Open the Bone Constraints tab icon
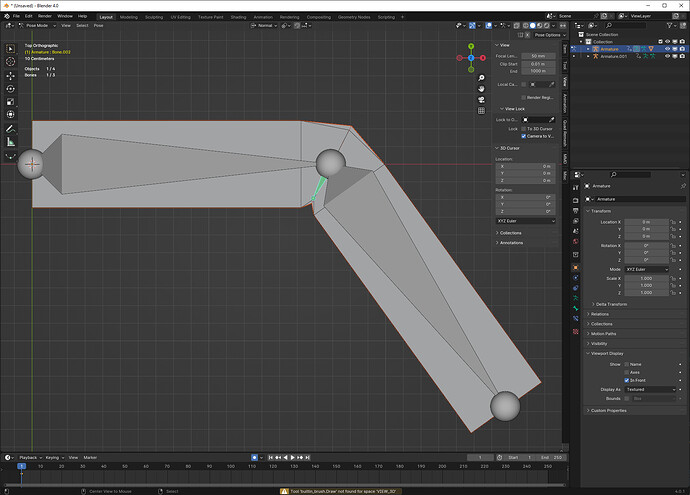The image size is (690, 495). [x=576, y=318]
